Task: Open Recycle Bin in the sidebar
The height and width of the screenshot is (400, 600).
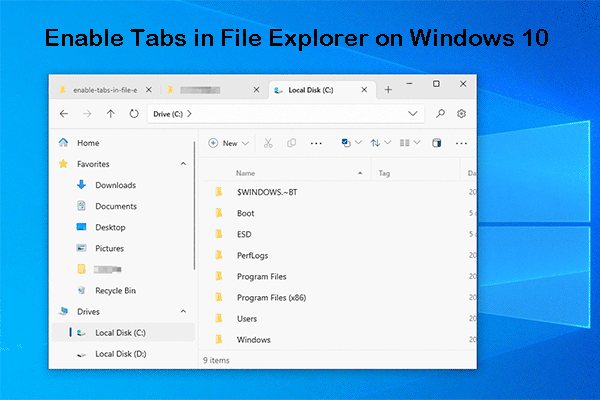Action: (116, 291)
